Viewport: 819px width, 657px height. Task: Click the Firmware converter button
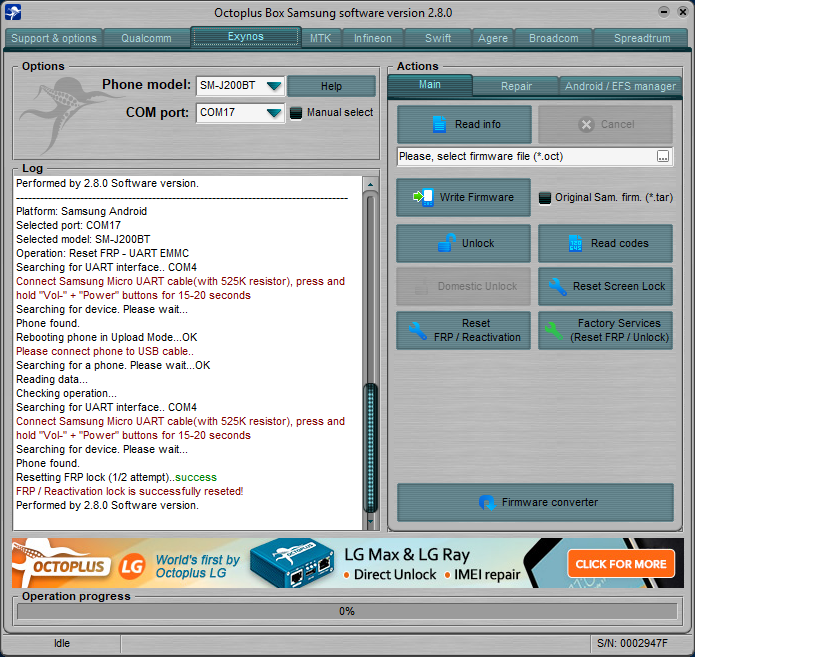click(535, 502)
